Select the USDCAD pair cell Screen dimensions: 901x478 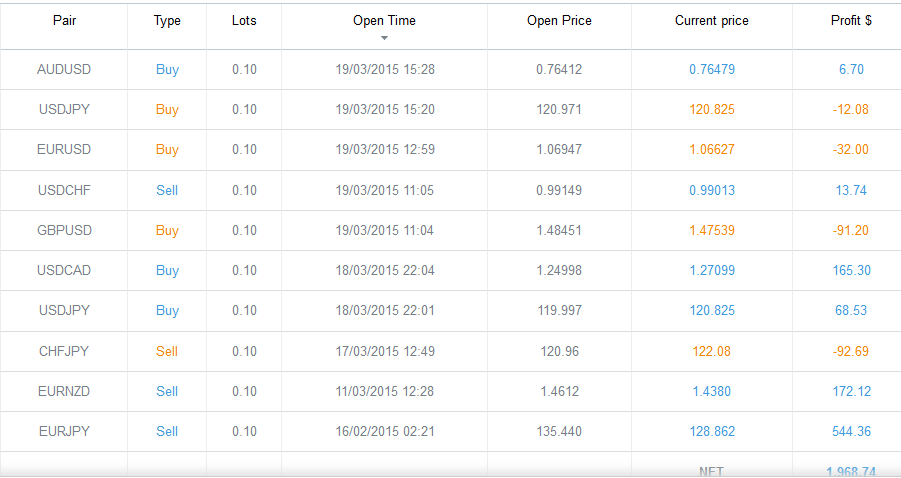pyautogui.click(x=64, y=270)
